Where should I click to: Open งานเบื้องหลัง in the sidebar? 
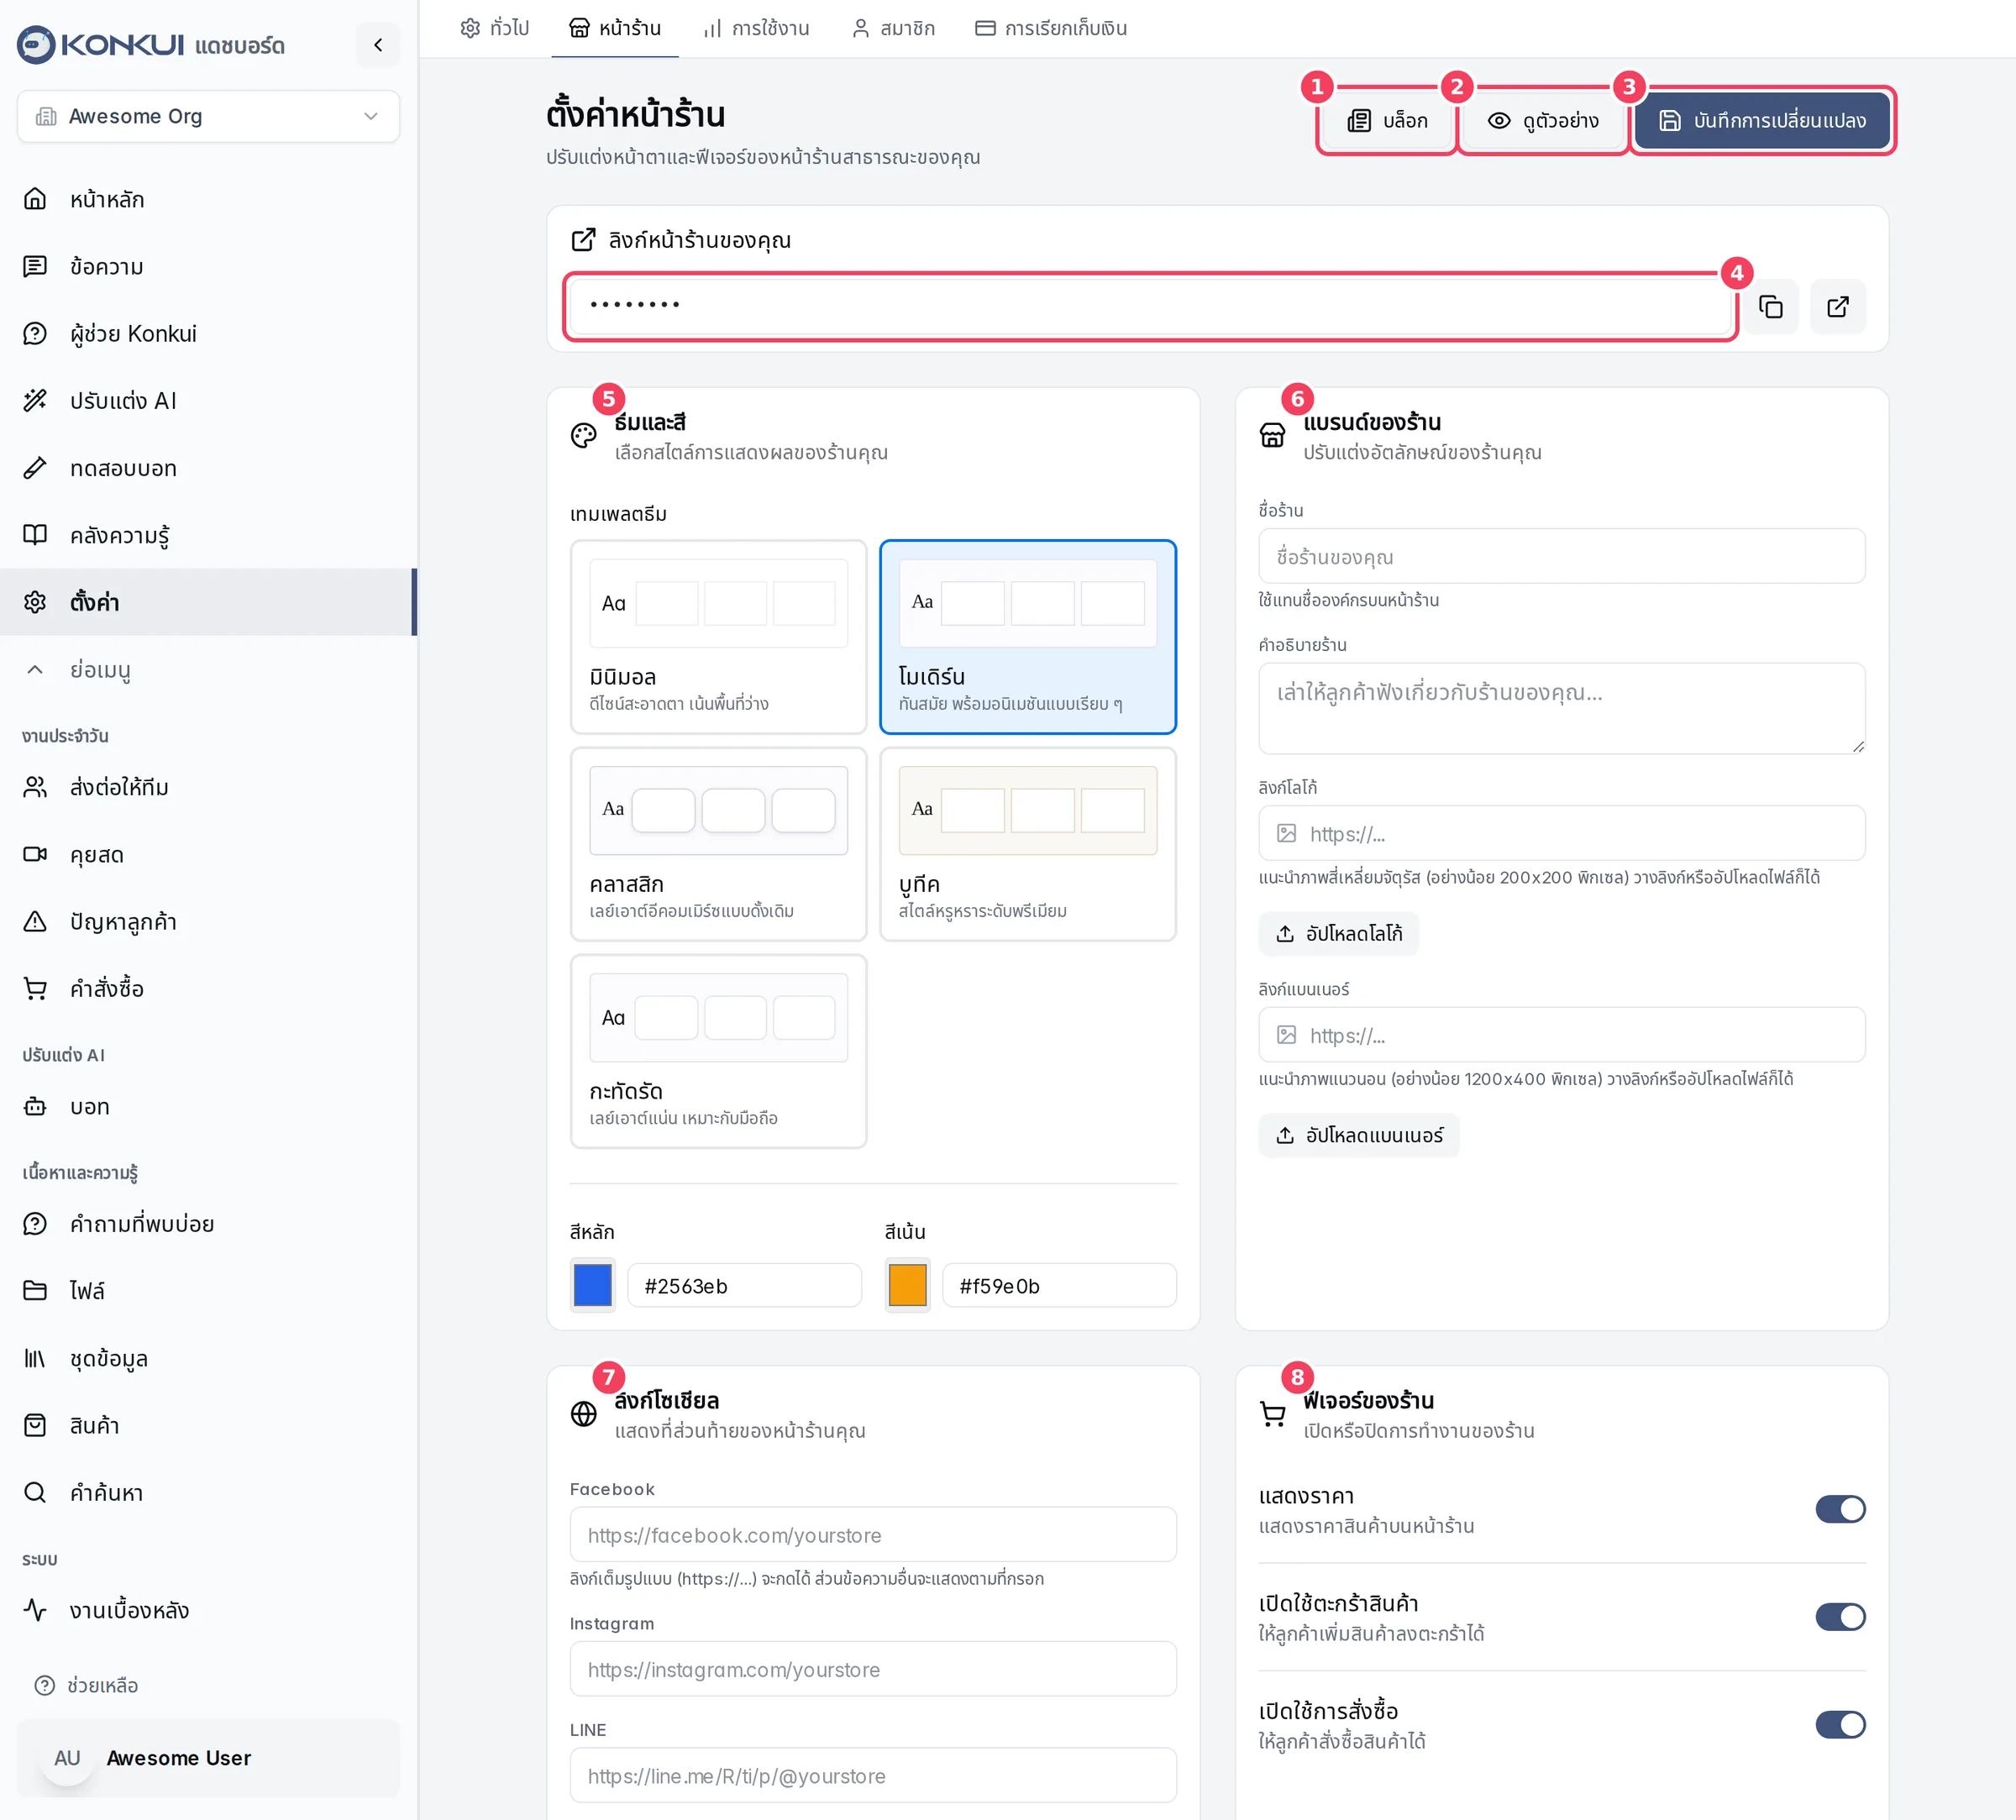click(208, 1610)
